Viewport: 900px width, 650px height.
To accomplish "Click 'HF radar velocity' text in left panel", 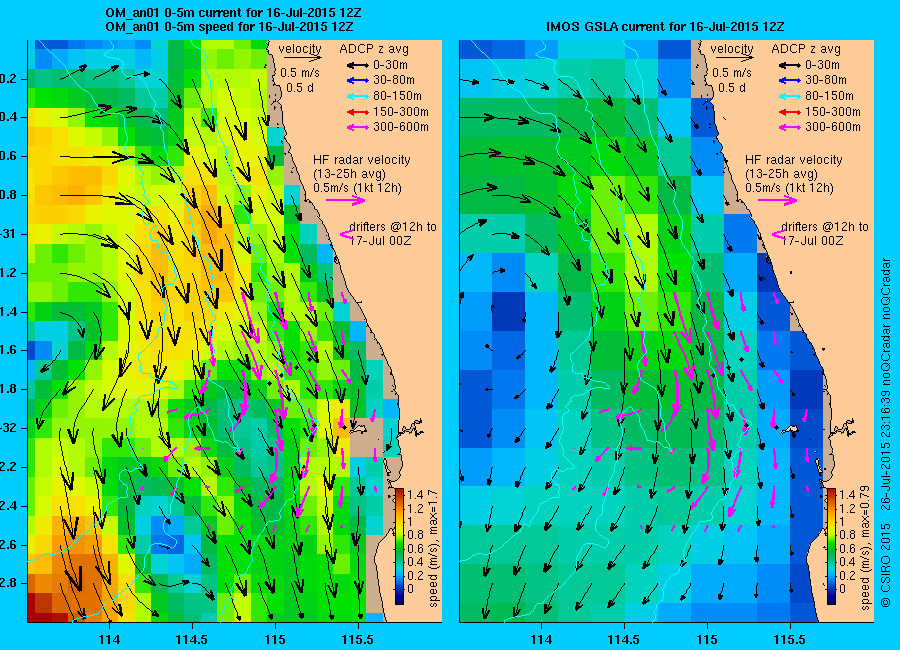I will (362, 160).
